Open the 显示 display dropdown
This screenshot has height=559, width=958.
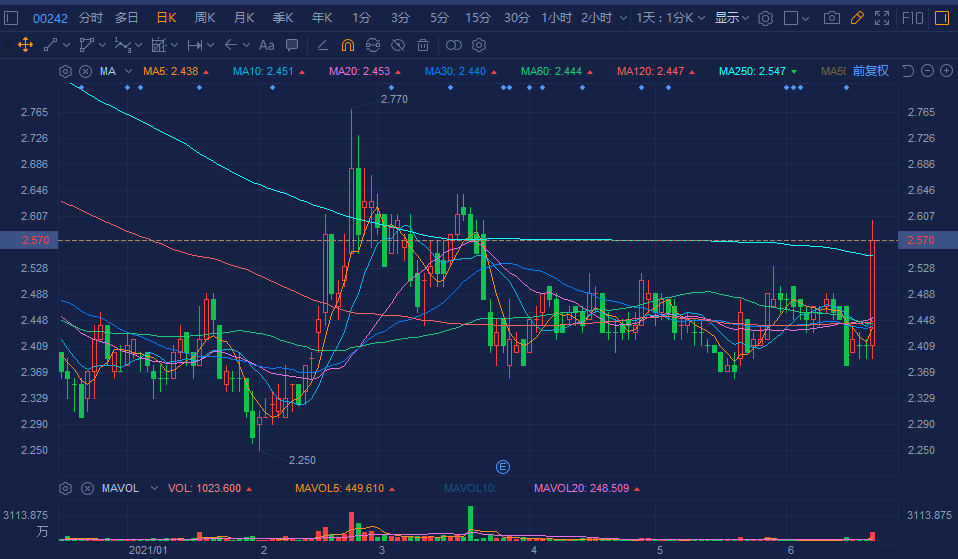[732, 18]
